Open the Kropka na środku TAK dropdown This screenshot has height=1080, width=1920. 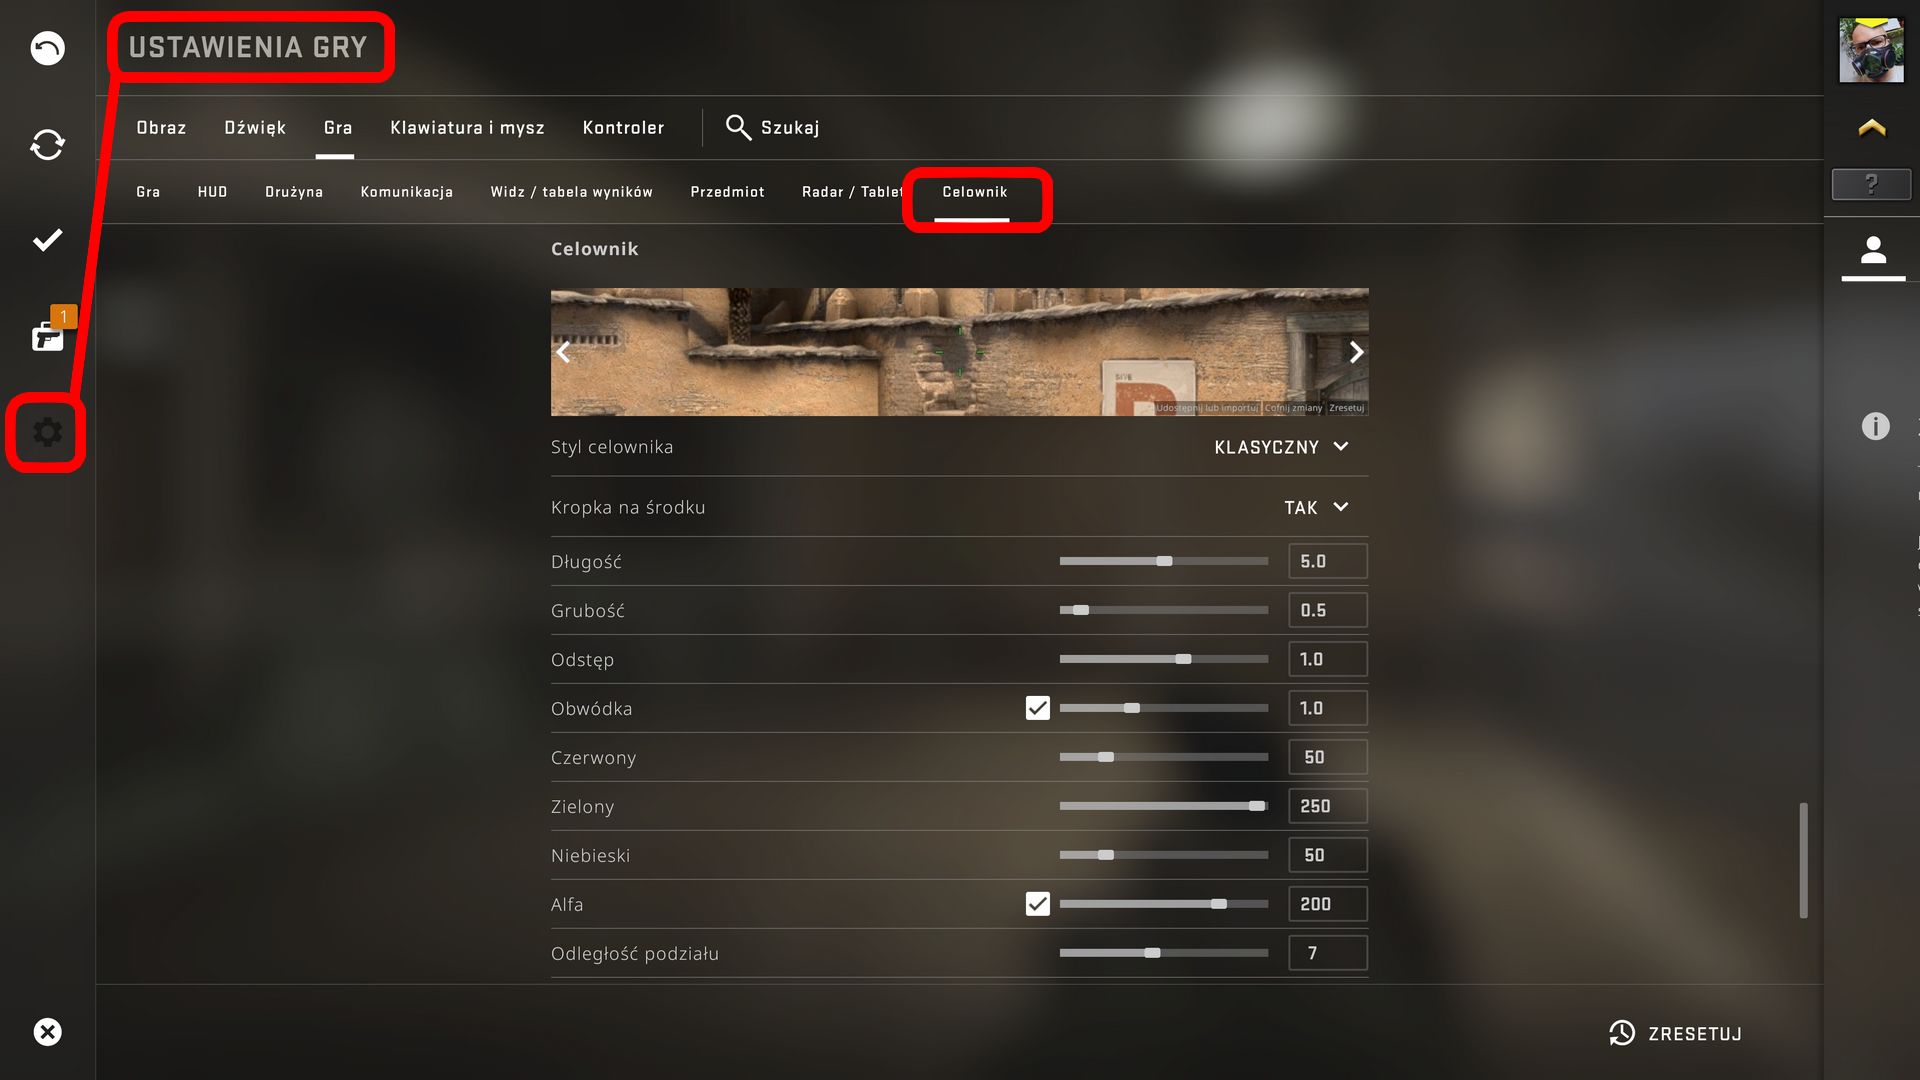1317,508
